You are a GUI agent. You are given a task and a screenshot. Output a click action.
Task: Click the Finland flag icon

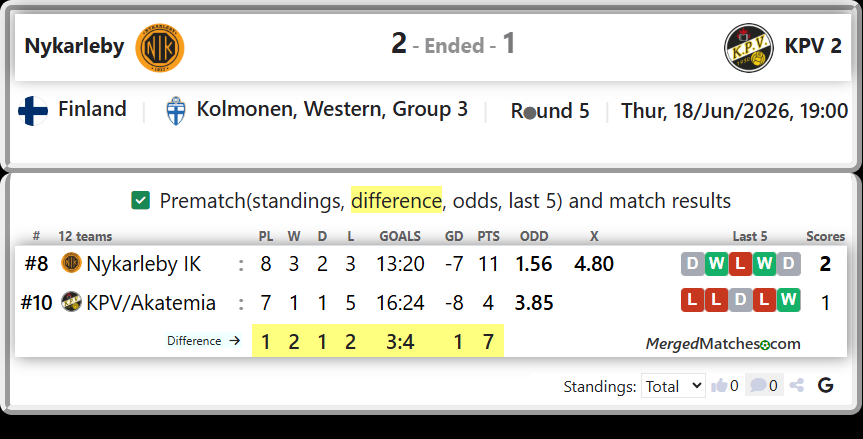(33, 111)
